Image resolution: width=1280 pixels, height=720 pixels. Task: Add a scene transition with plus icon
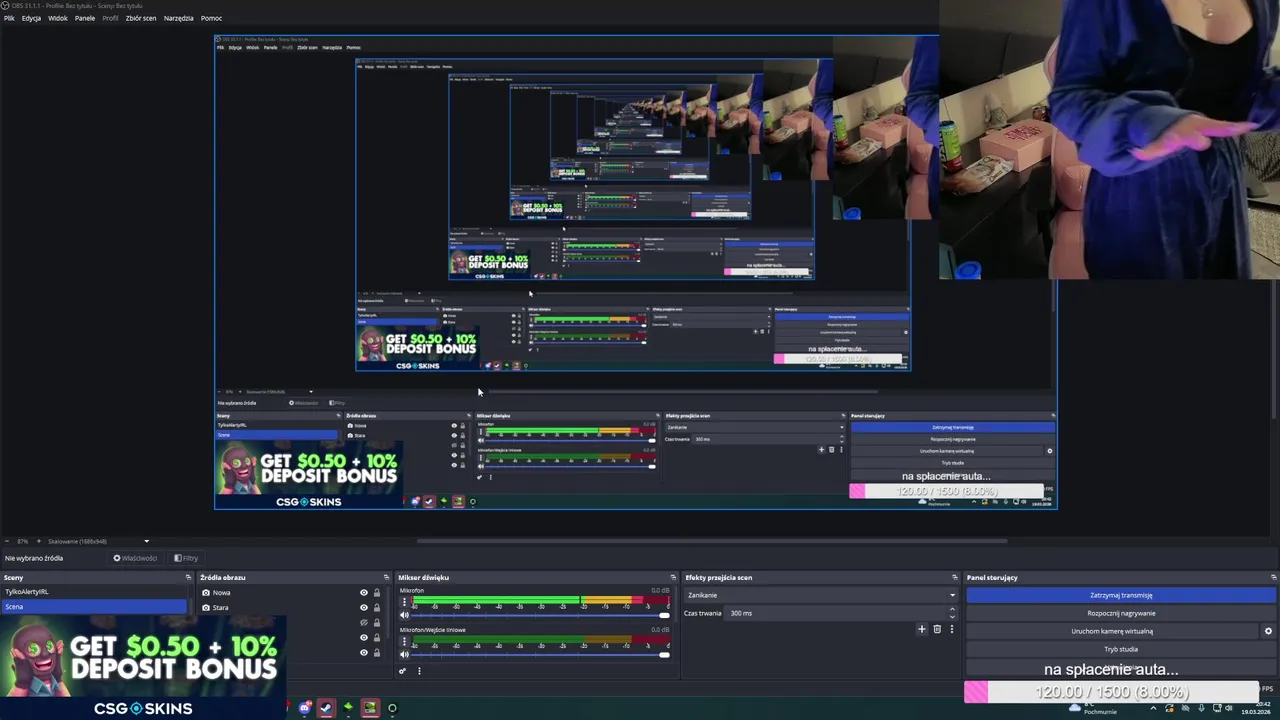(922, 629)
